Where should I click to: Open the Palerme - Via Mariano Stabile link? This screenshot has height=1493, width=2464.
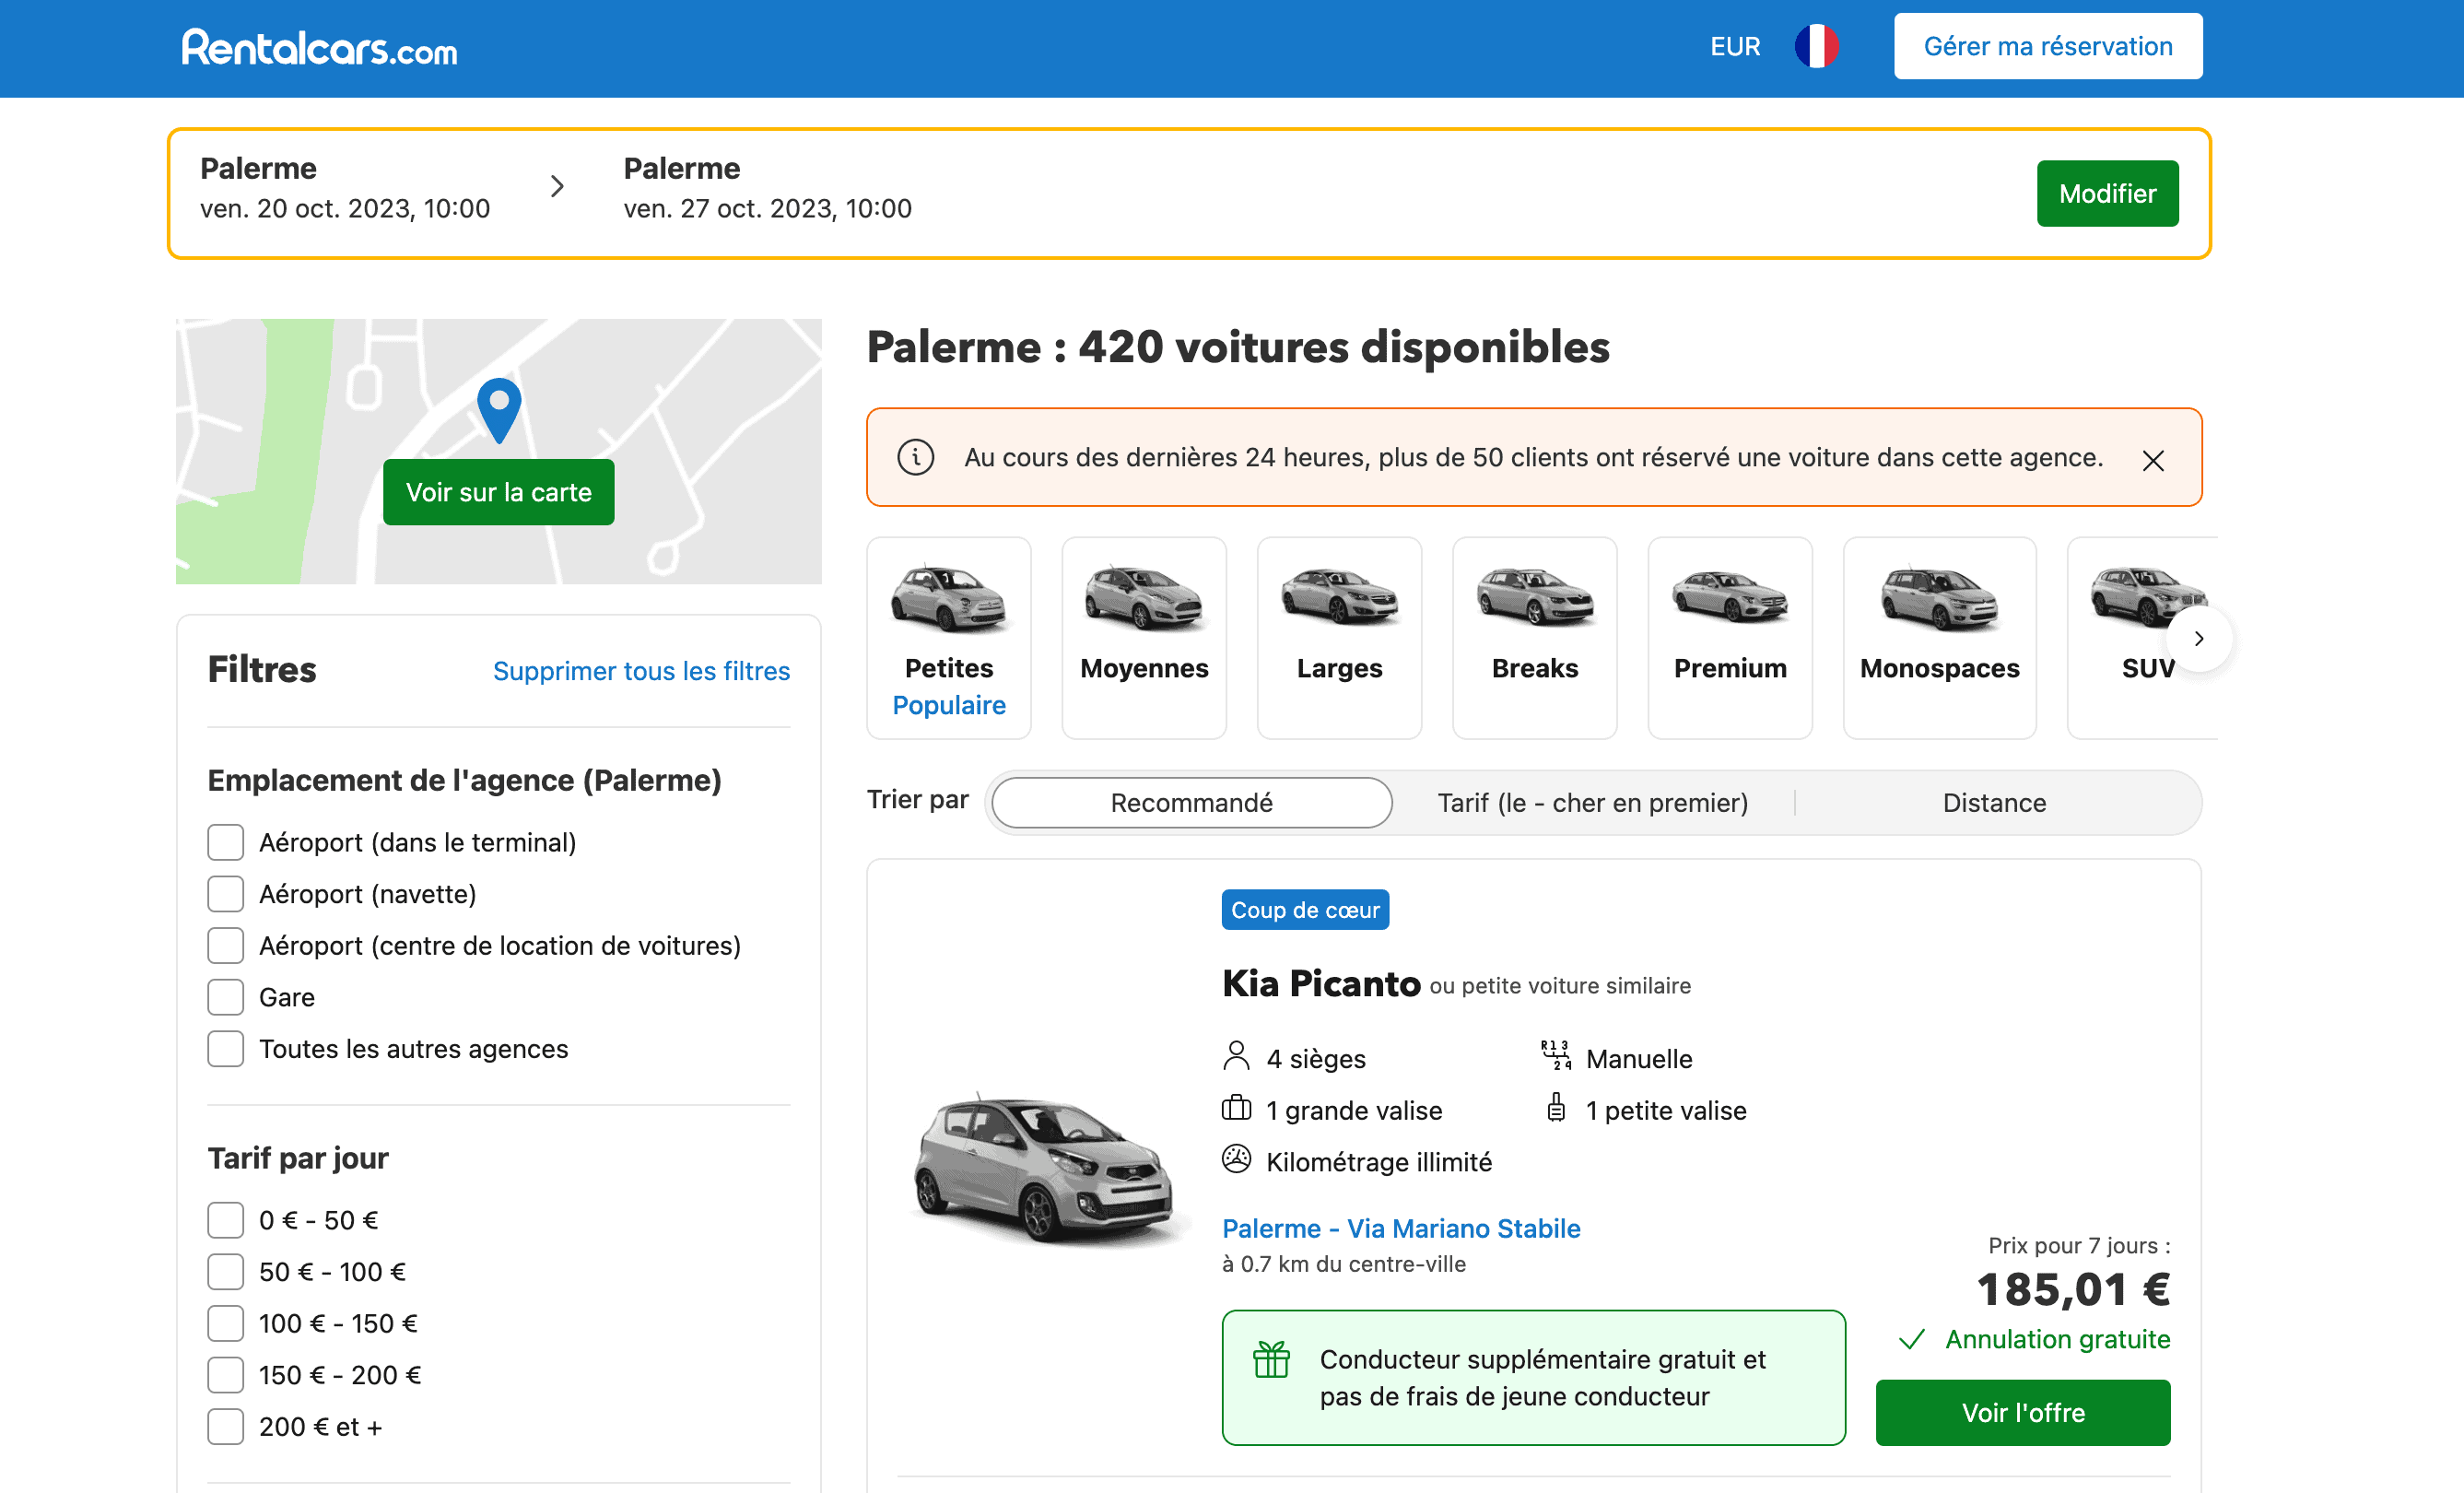[1400, 1228]
